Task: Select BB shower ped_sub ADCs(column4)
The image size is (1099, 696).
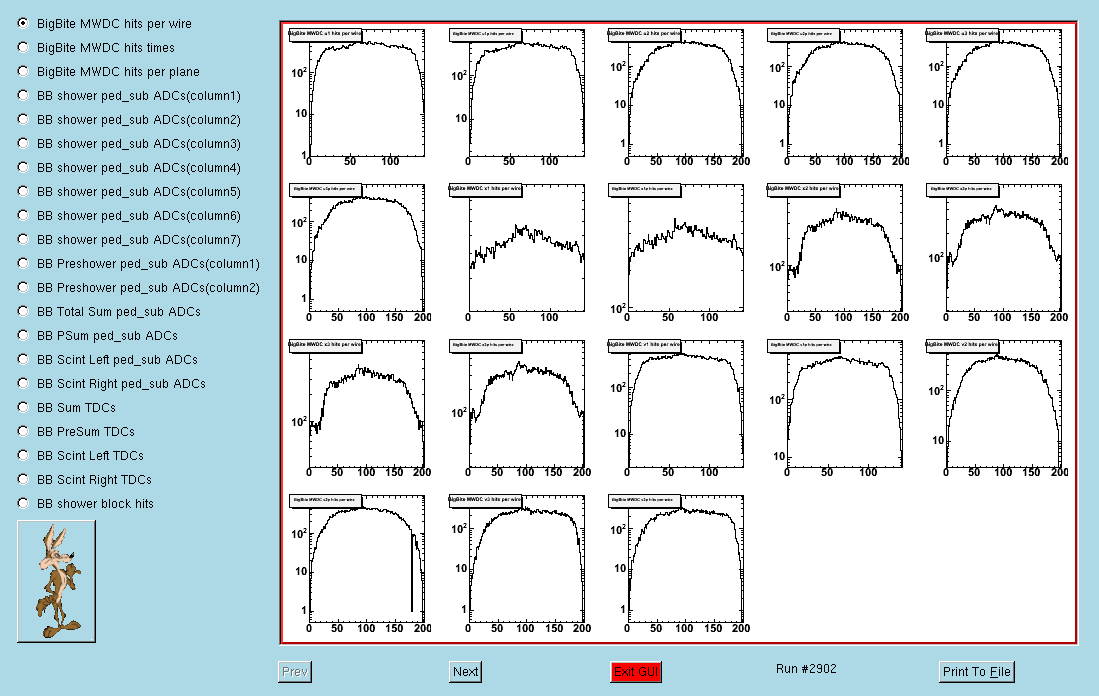Action: coord(23,167)
